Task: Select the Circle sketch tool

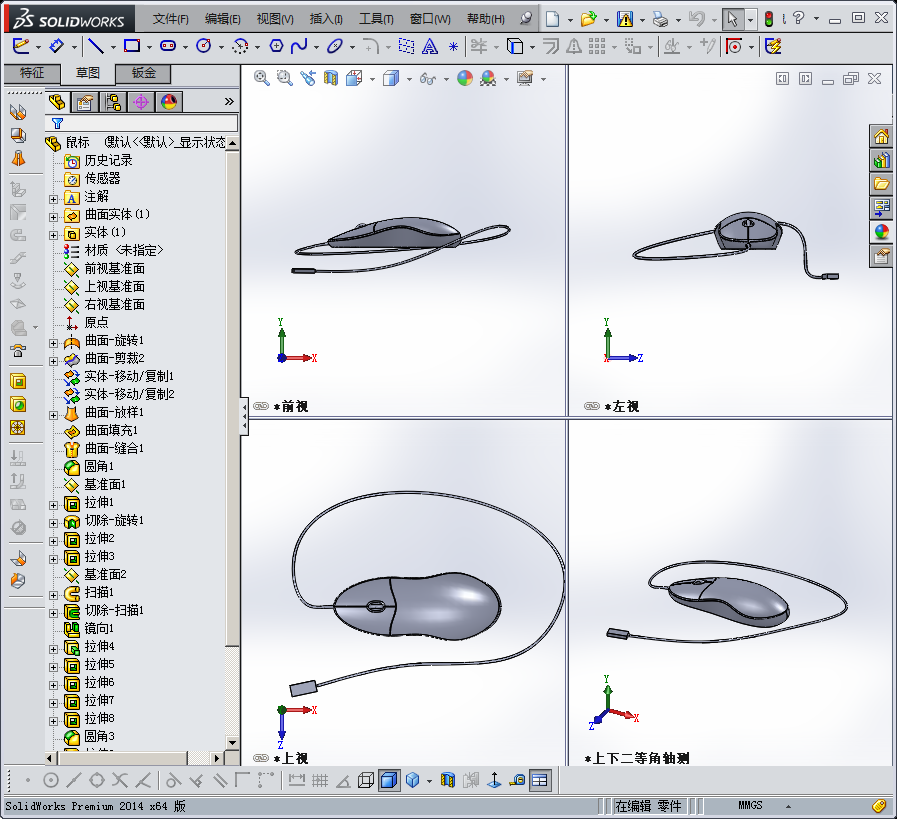Action: point(204,46)
